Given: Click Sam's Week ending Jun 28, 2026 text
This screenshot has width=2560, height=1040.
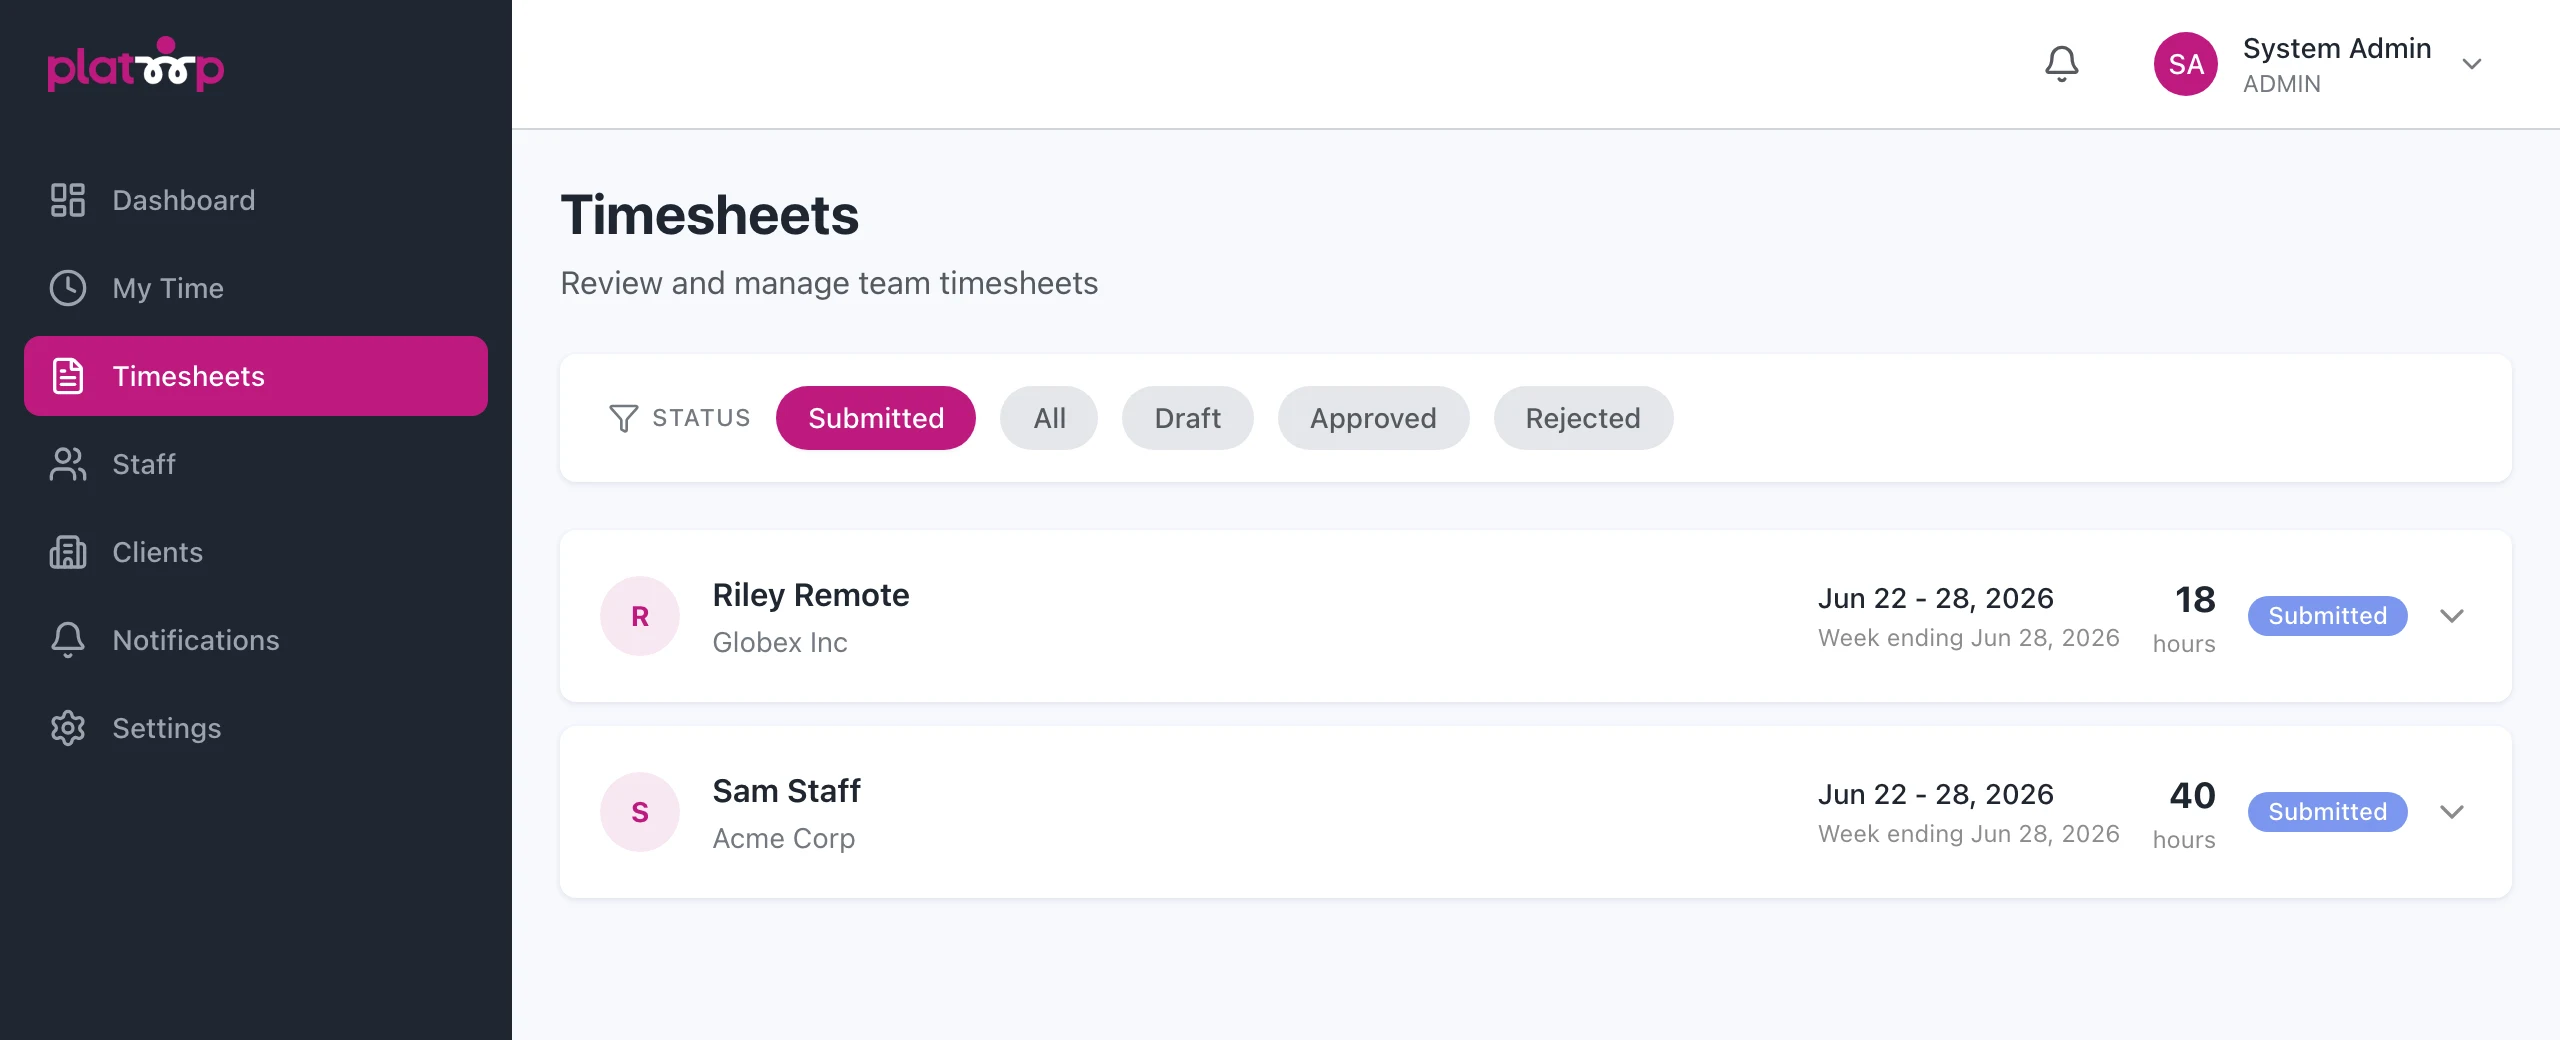Looking at the screenshot, I should pyautogui.click(x=1969, y=834).
